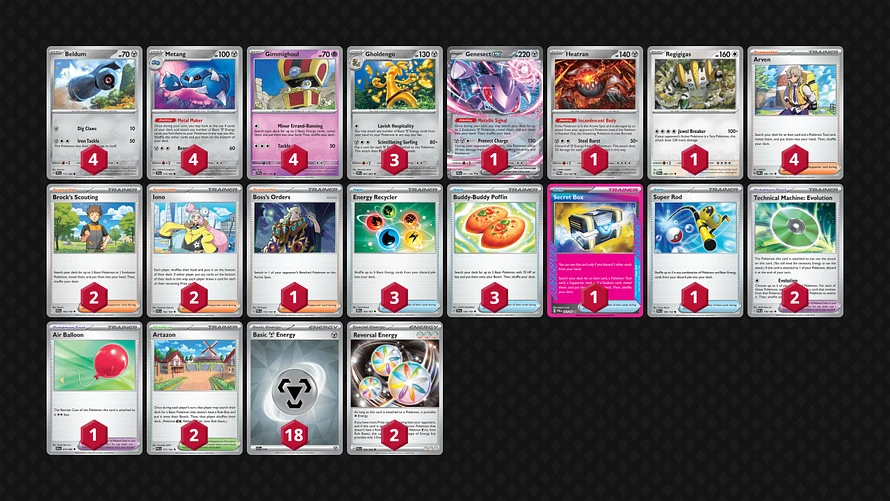This screenshot has height=501, width=890.
Task: Open the Boss's Orders card
Action: point(295,250)
